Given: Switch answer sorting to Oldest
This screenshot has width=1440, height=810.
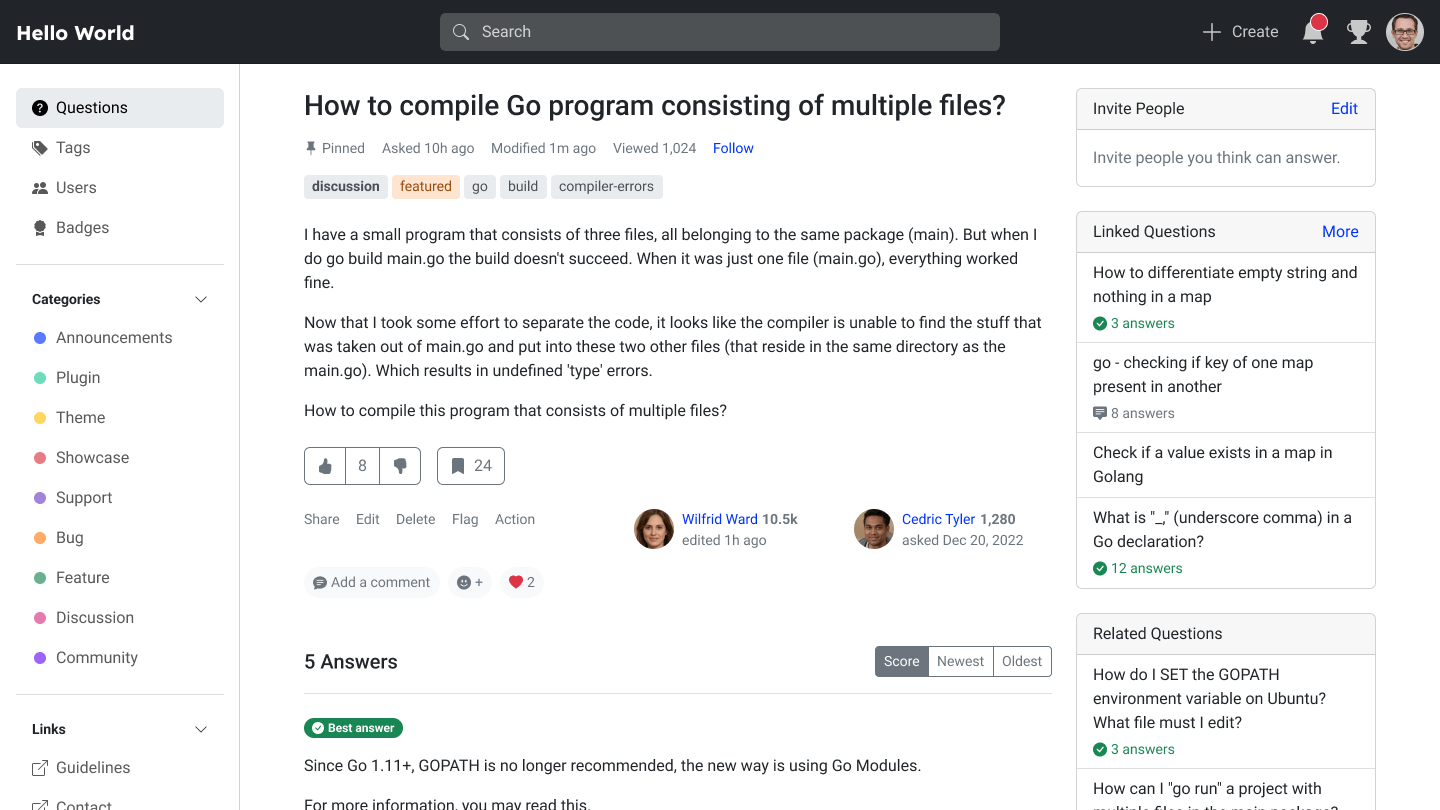Looking at the screenshot, I should (x=1021, y=661).
